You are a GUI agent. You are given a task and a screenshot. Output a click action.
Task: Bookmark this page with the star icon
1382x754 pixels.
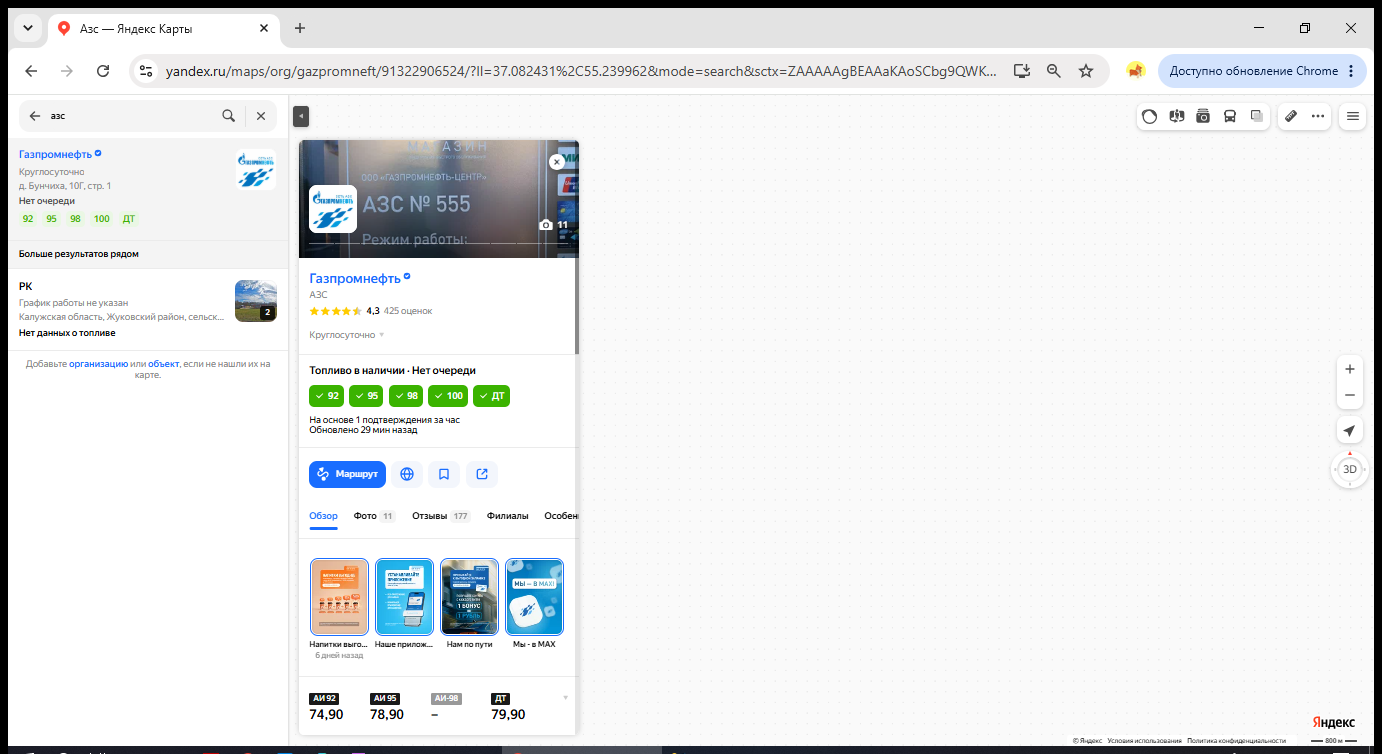tap(1086, 71)
